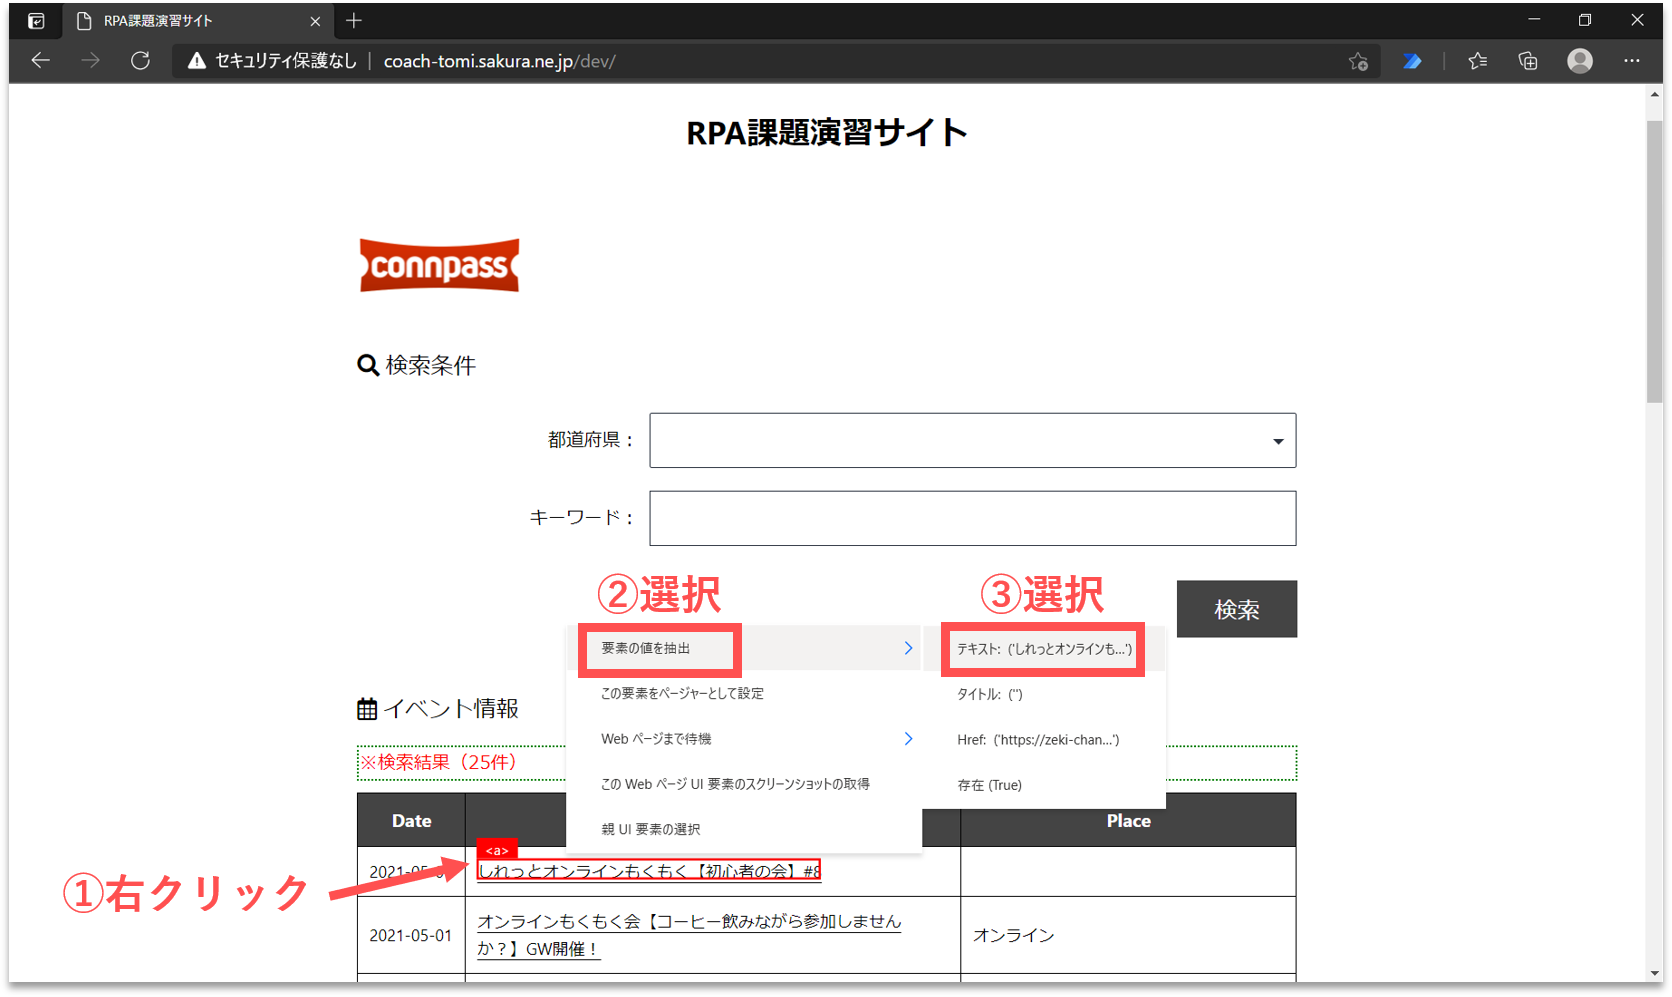
Task: Expand 要素の値を抽出 submenu arrow
Action: [x=908, y=648]
